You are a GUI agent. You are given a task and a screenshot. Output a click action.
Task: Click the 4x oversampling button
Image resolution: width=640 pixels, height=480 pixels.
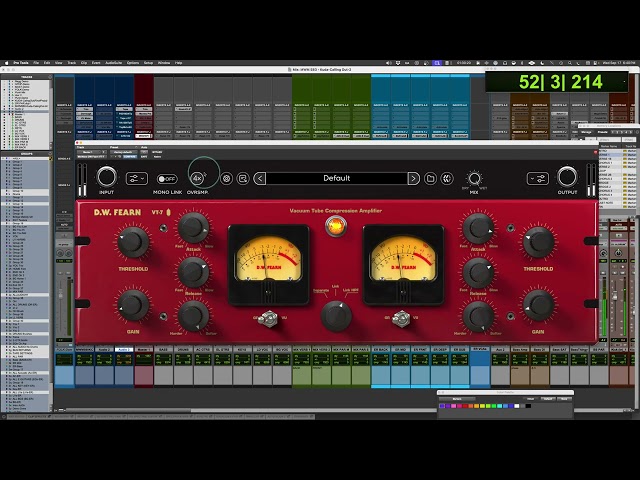click(198, 178)
